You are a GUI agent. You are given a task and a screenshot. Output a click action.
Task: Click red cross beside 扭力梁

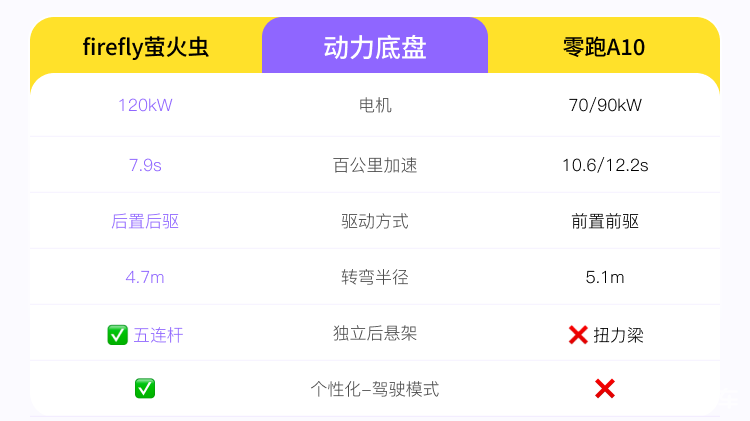(x=577, y=335)
